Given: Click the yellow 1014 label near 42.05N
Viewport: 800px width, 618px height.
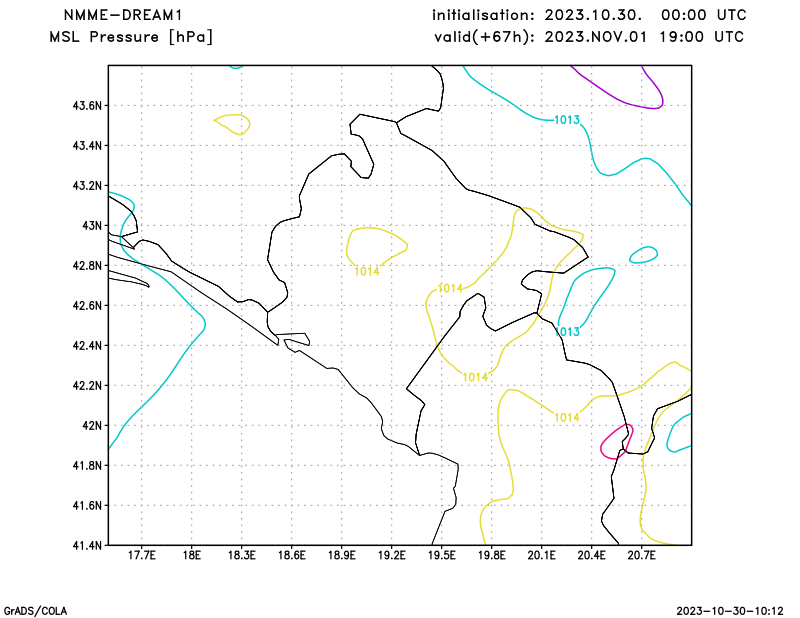Looking at the screenshot, I should (567, 417).
